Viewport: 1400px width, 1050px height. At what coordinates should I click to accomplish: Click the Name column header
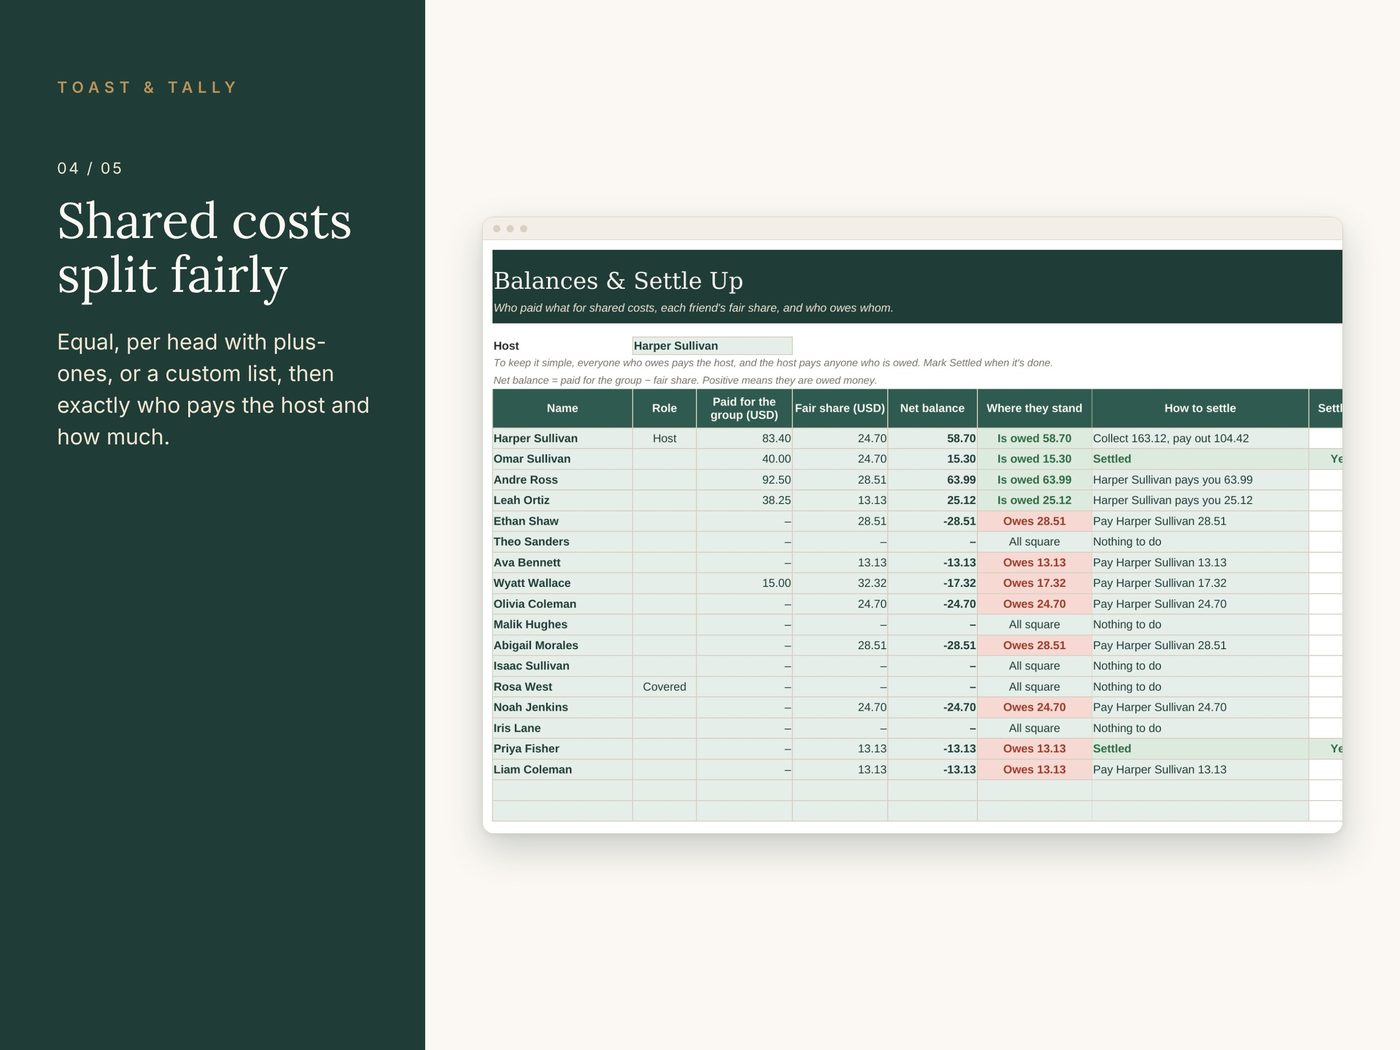562,408
